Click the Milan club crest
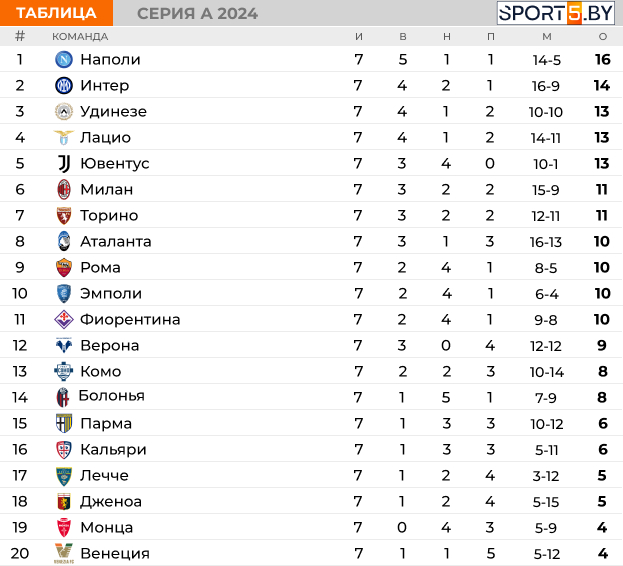623x566 pixels. (x=64, y=189)
